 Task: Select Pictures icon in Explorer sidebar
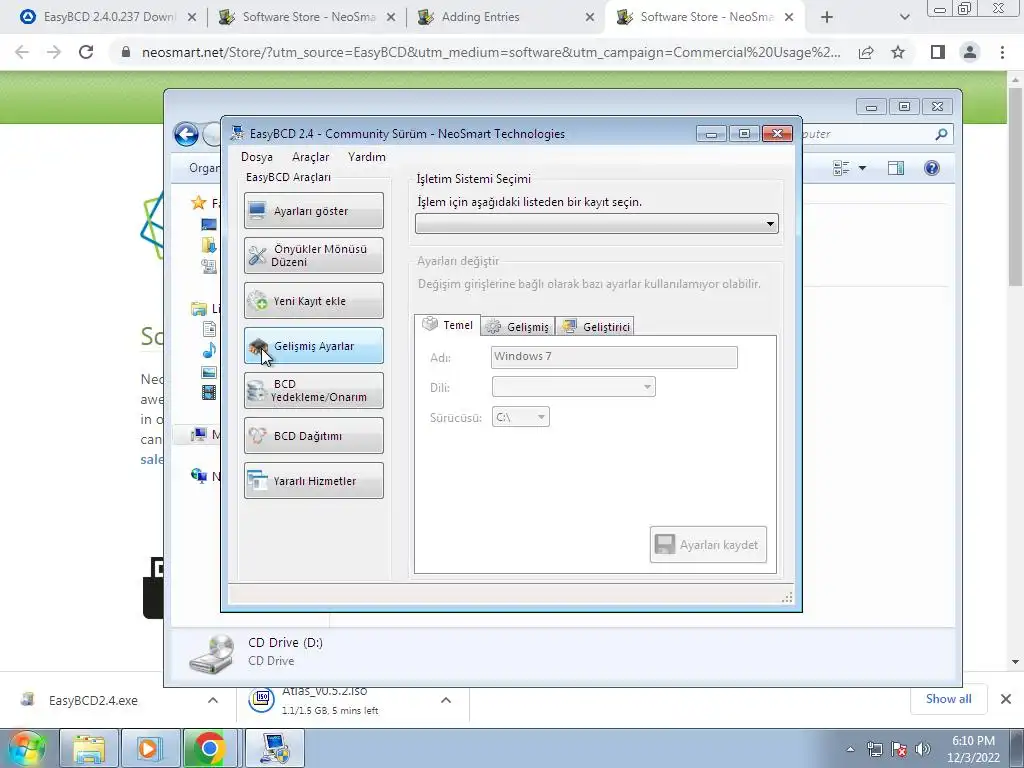coord(209,372)
